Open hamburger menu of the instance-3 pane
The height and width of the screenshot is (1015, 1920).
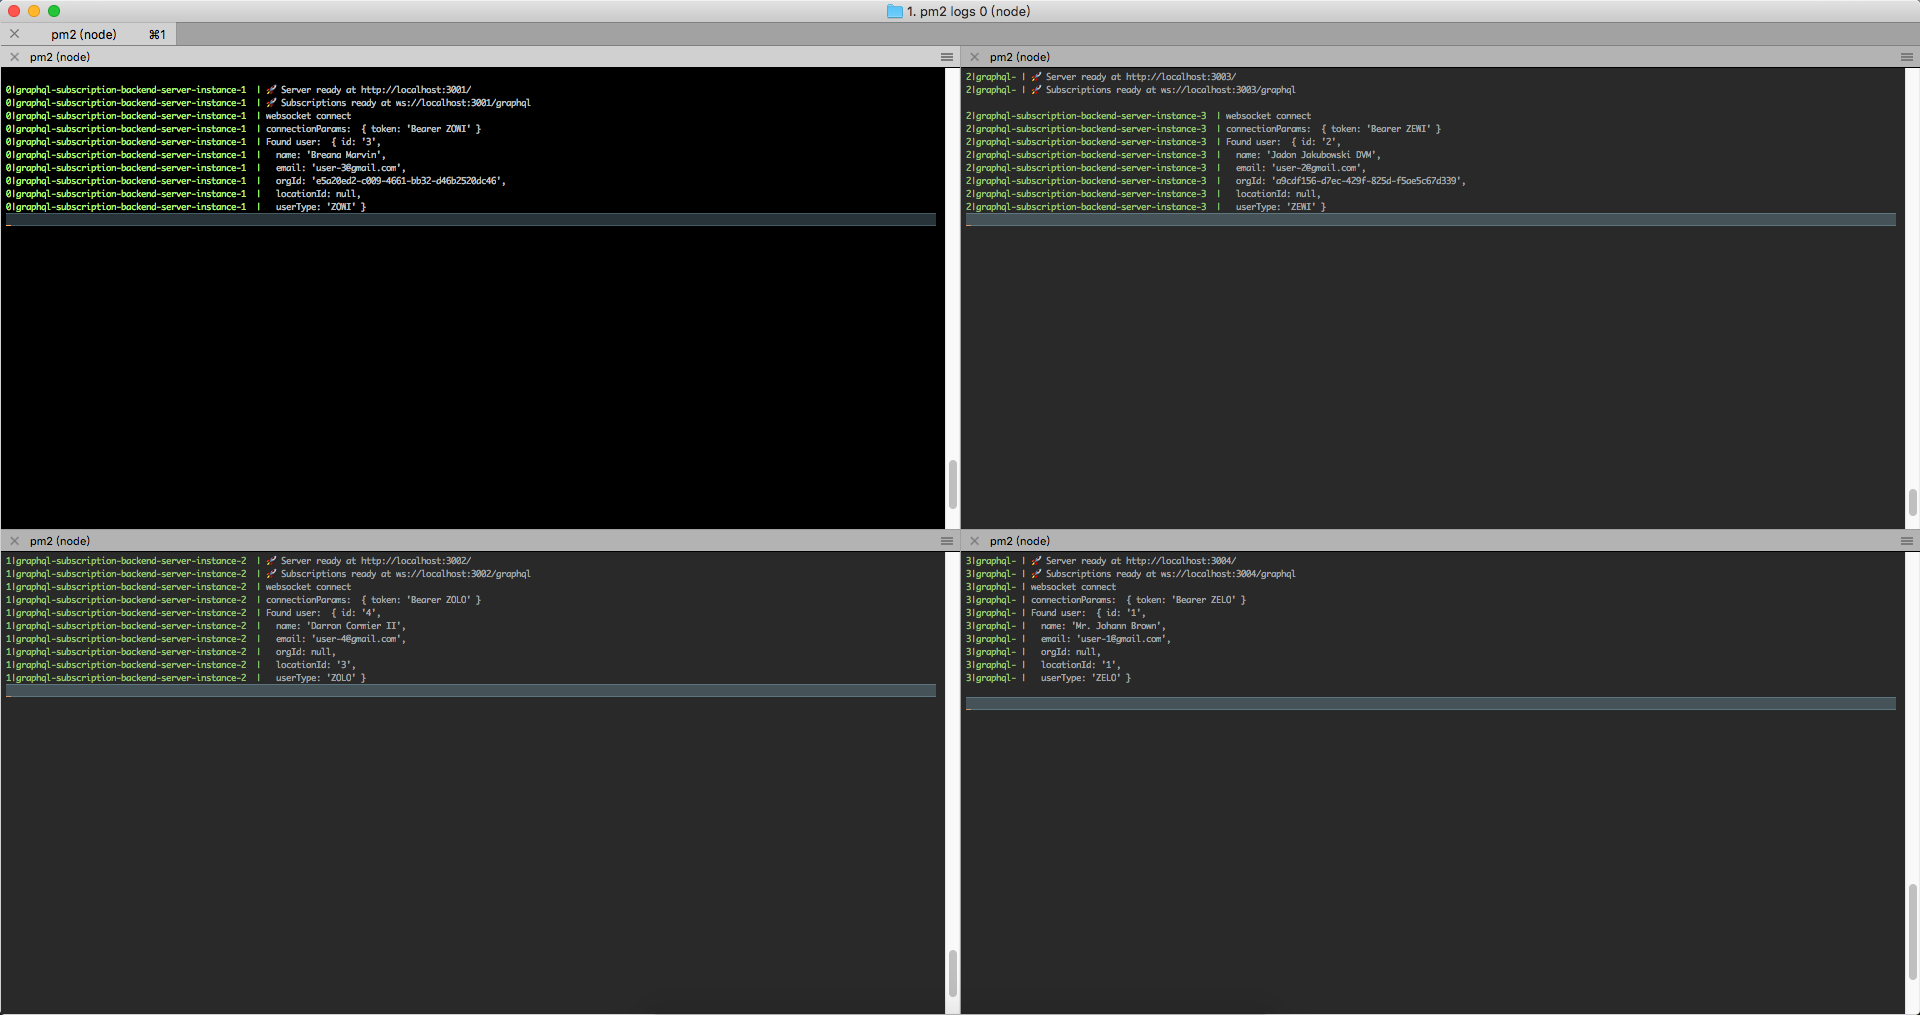(x=1907, y=57)
